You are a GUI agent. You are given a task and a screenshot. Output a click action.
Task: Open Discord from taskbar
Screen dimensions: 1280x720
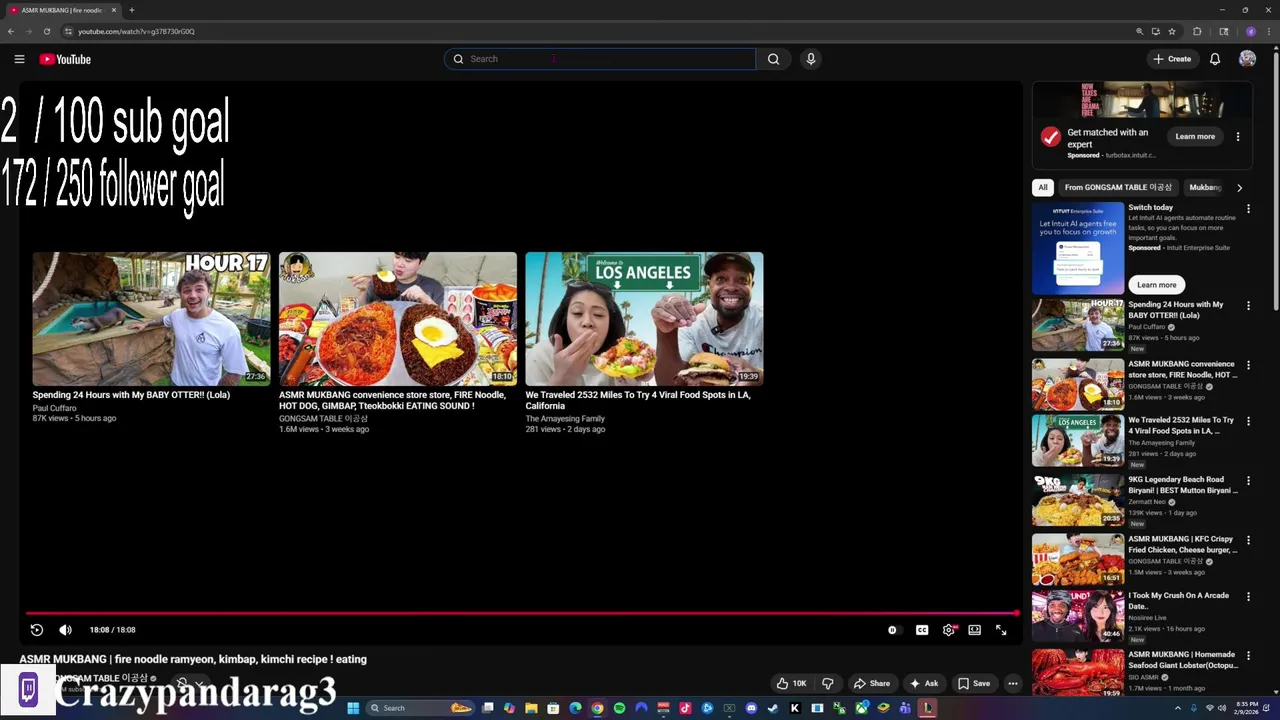pos(751,708)
